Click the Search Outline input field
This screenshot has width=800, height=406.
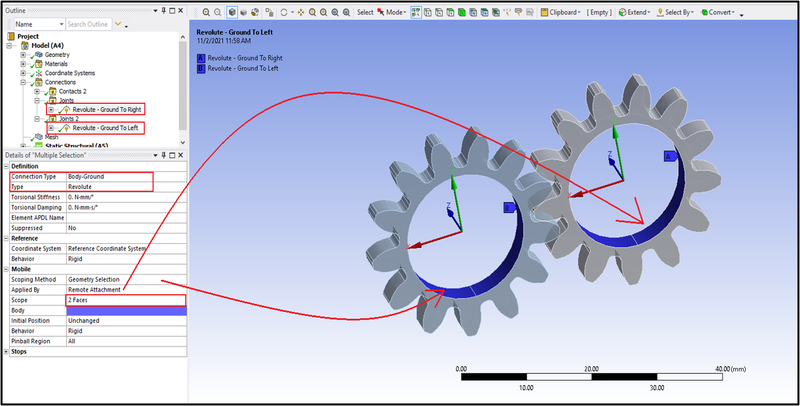point(89,24)
